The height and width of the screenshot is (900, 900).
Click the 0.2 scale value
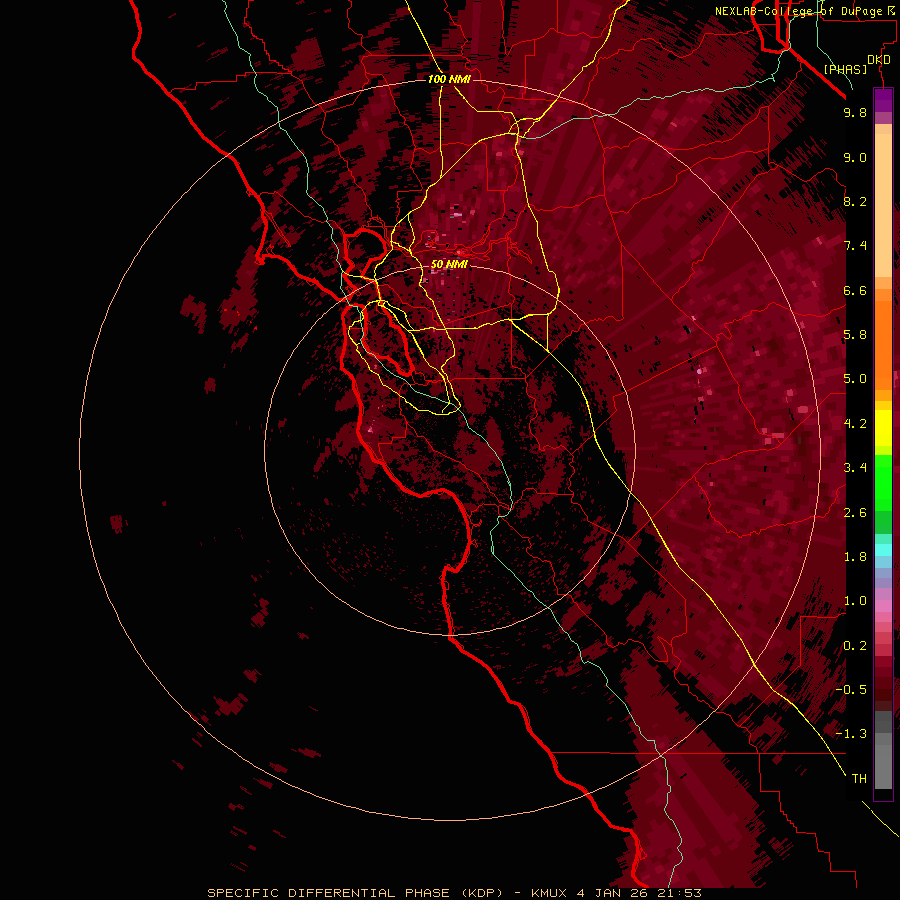click(855, 646)
